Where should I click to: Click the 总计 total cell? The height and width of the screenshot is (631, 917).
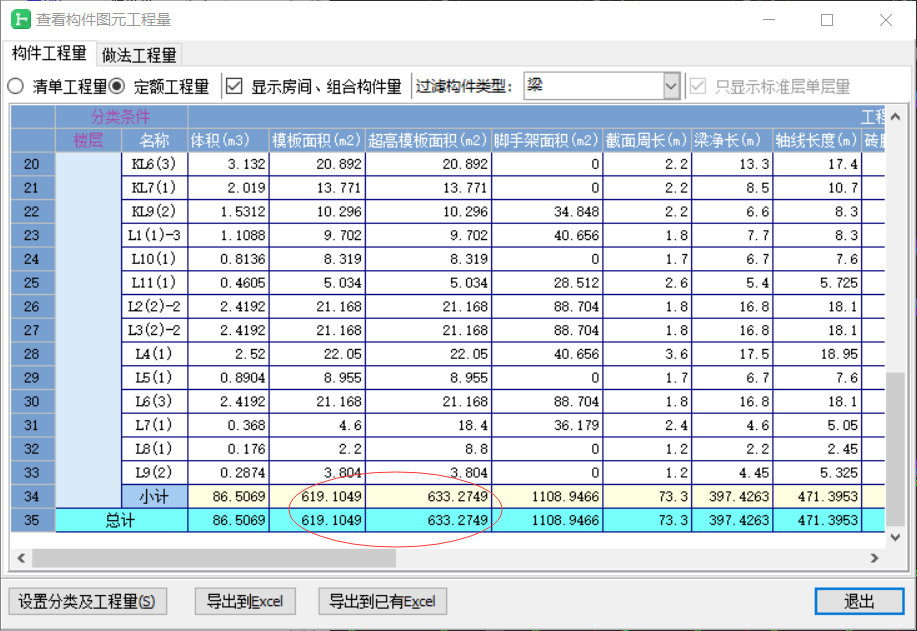[121, 520]
